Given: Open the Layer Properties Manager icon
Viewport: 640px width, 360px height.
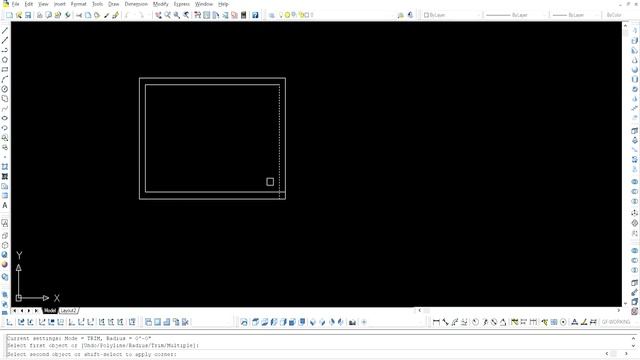Looking at the screenshot, I should pyautogui.click(x=271, y=15).
